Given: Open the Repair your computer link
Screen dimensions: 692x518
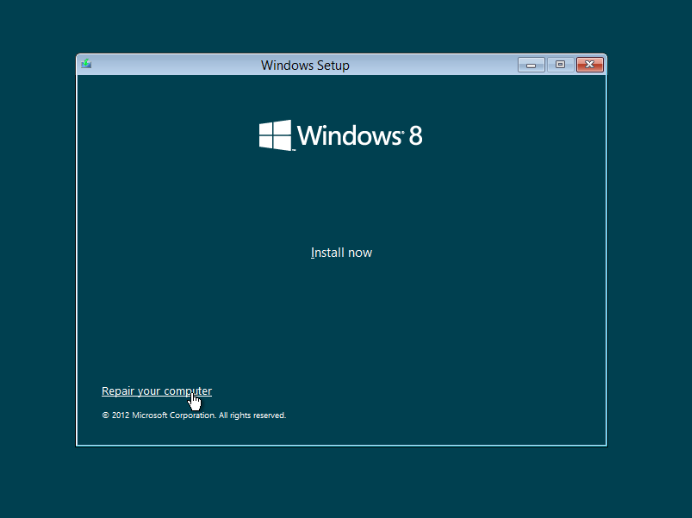Looking at the screenshot, I should [x=157, y=391].
